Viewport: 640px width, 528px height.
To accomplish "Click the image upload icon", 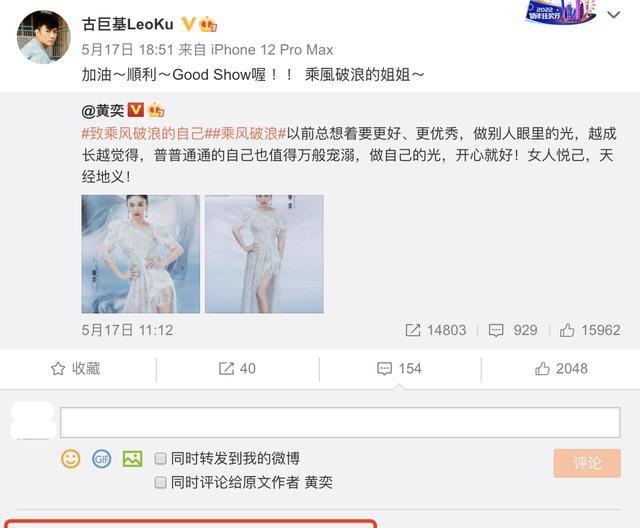I will 133,459.
